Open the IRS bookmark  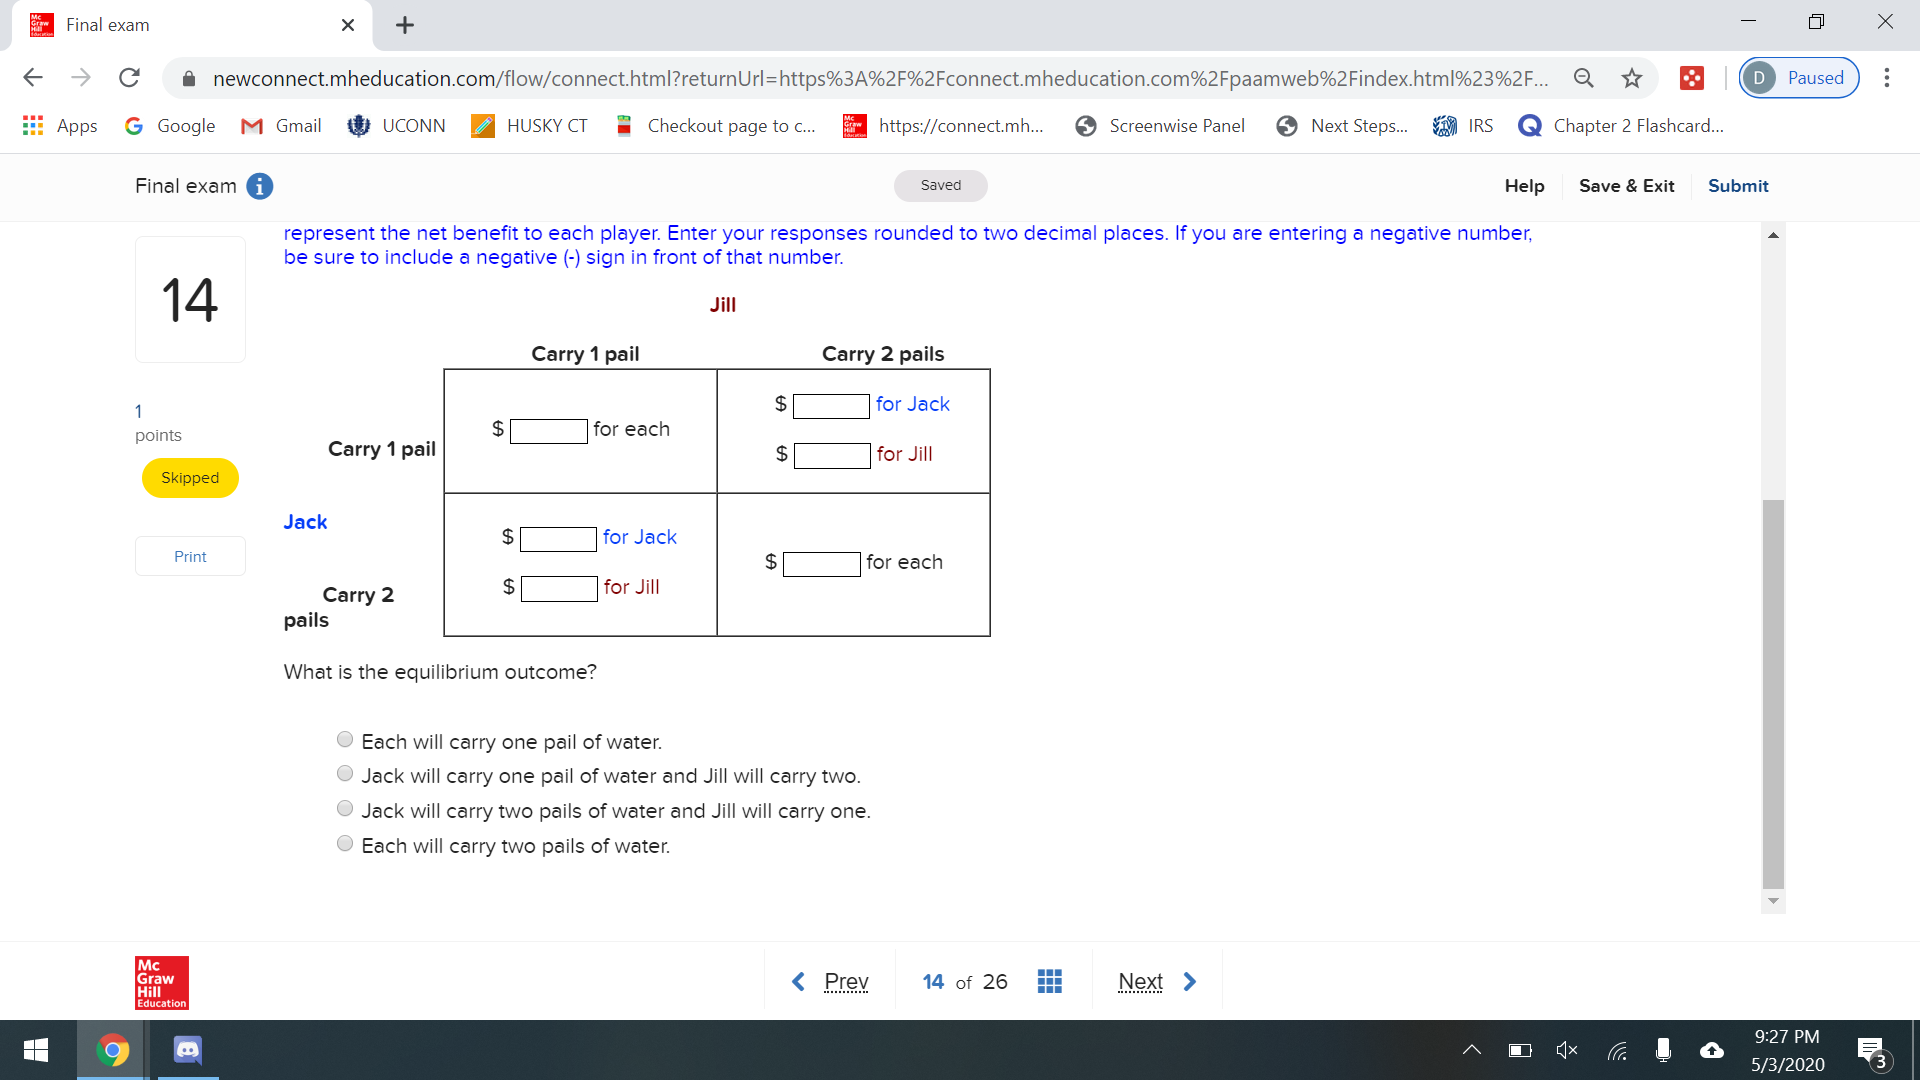(x=1463, y=125)
